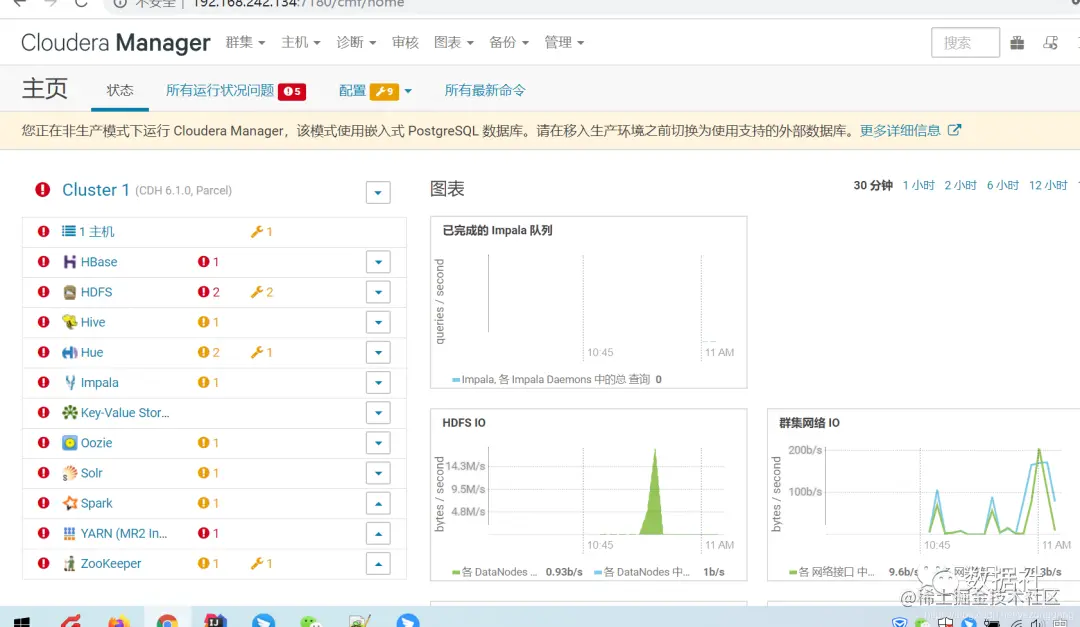Open the 诊断 menu

pos(356,43)
